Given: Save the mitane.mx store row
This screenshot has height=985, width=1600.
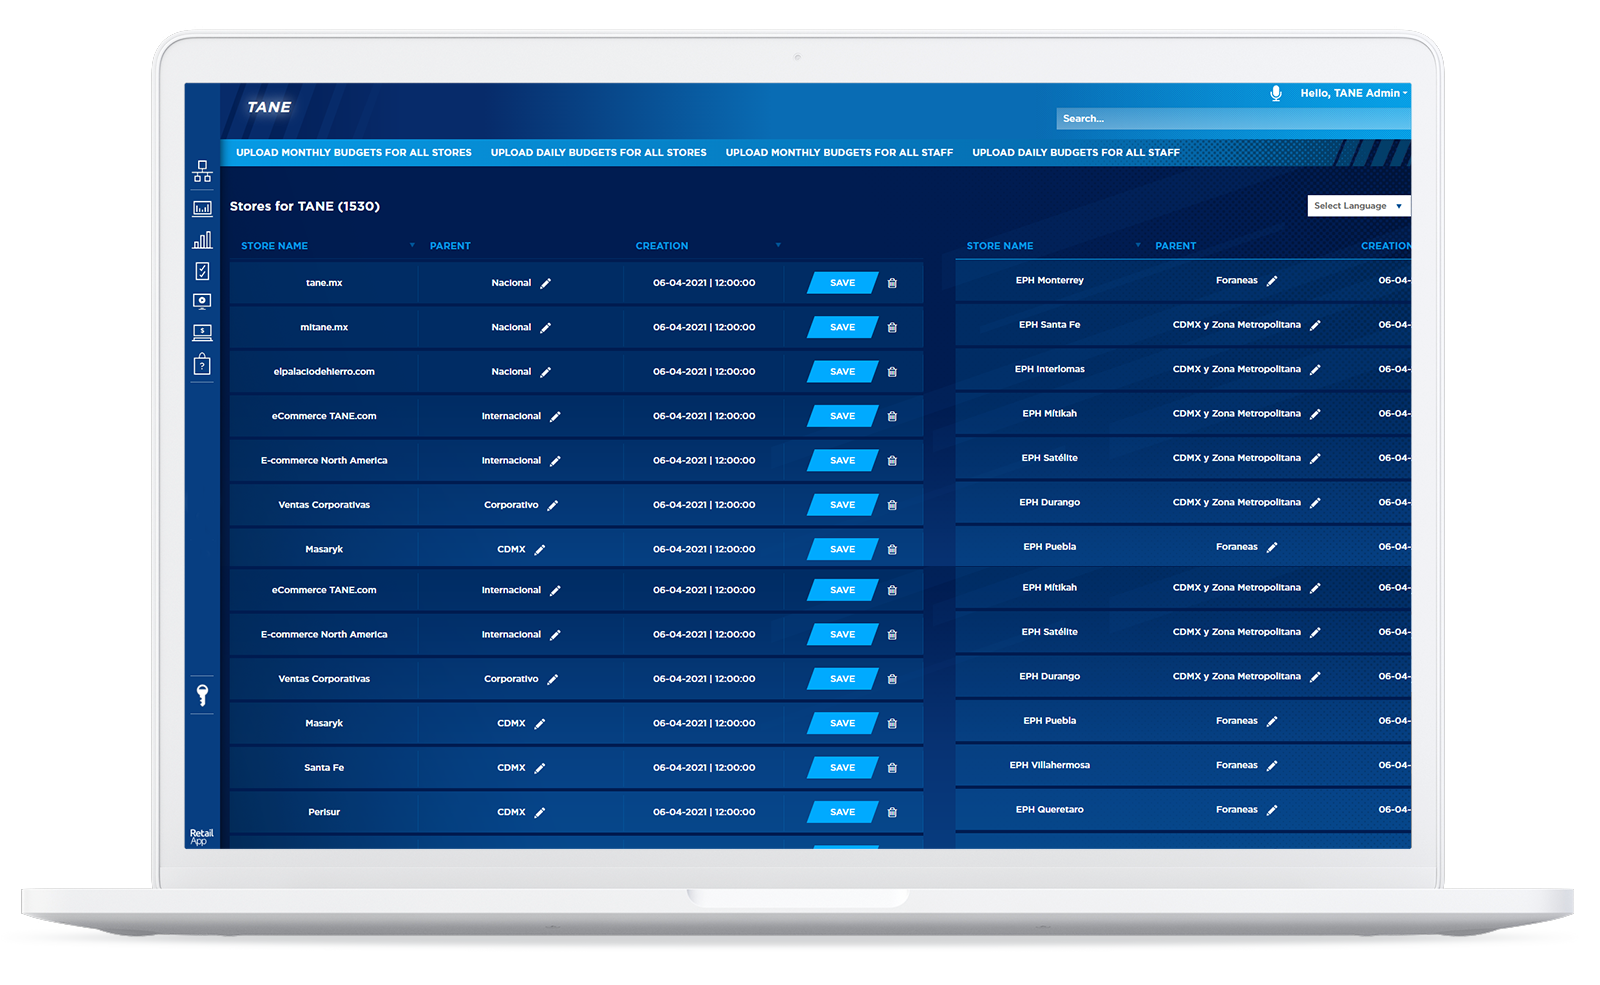Looking at the screenshot, I should pos(842,327).
